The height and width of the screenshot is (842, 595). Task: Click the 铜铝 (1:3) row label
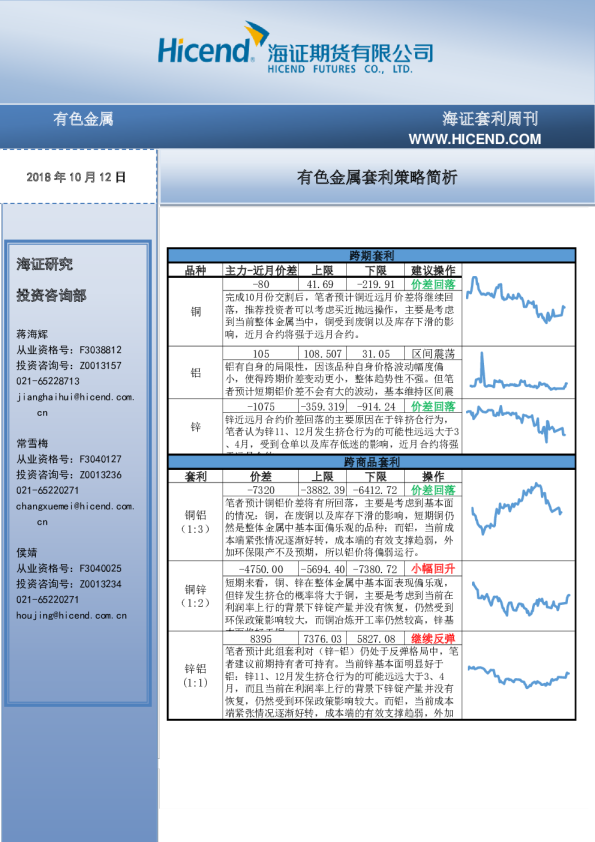pyautogui.click(x=195, y=522)
